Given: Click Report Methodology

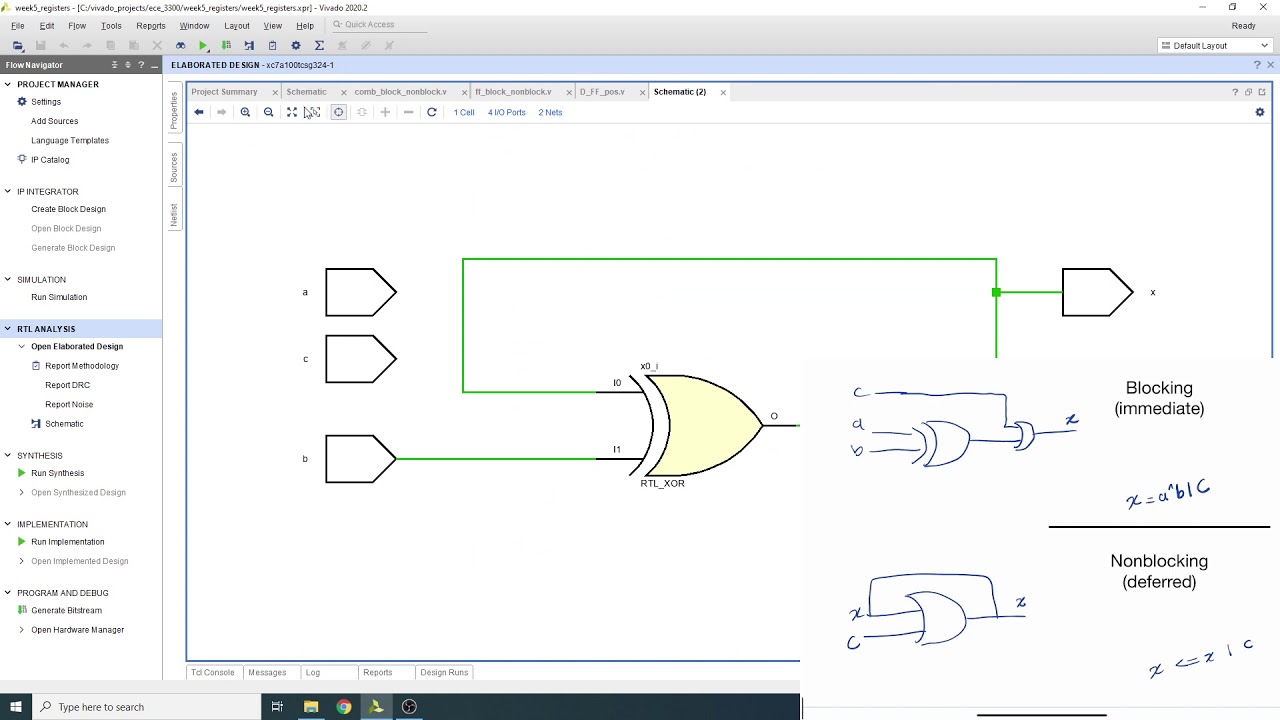Looking at the screenshot, I should [x=82, y=366].
